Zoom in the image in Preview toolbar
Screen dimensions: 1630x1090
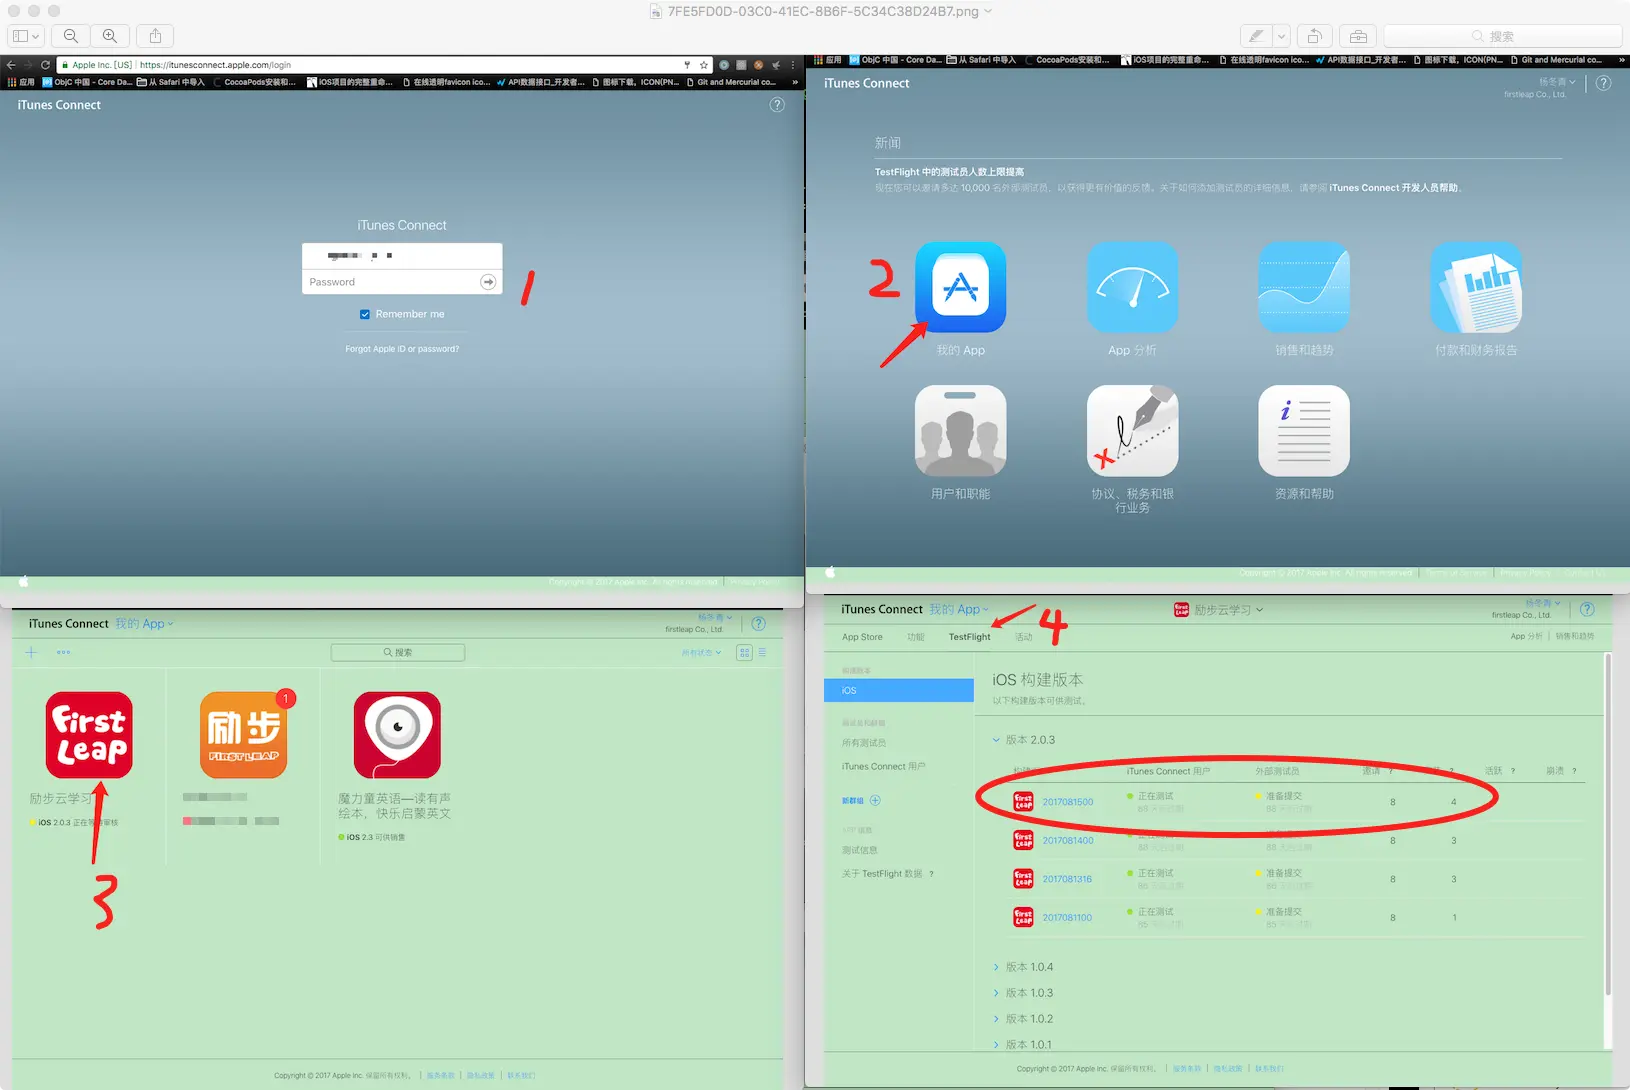coord(110,36)
